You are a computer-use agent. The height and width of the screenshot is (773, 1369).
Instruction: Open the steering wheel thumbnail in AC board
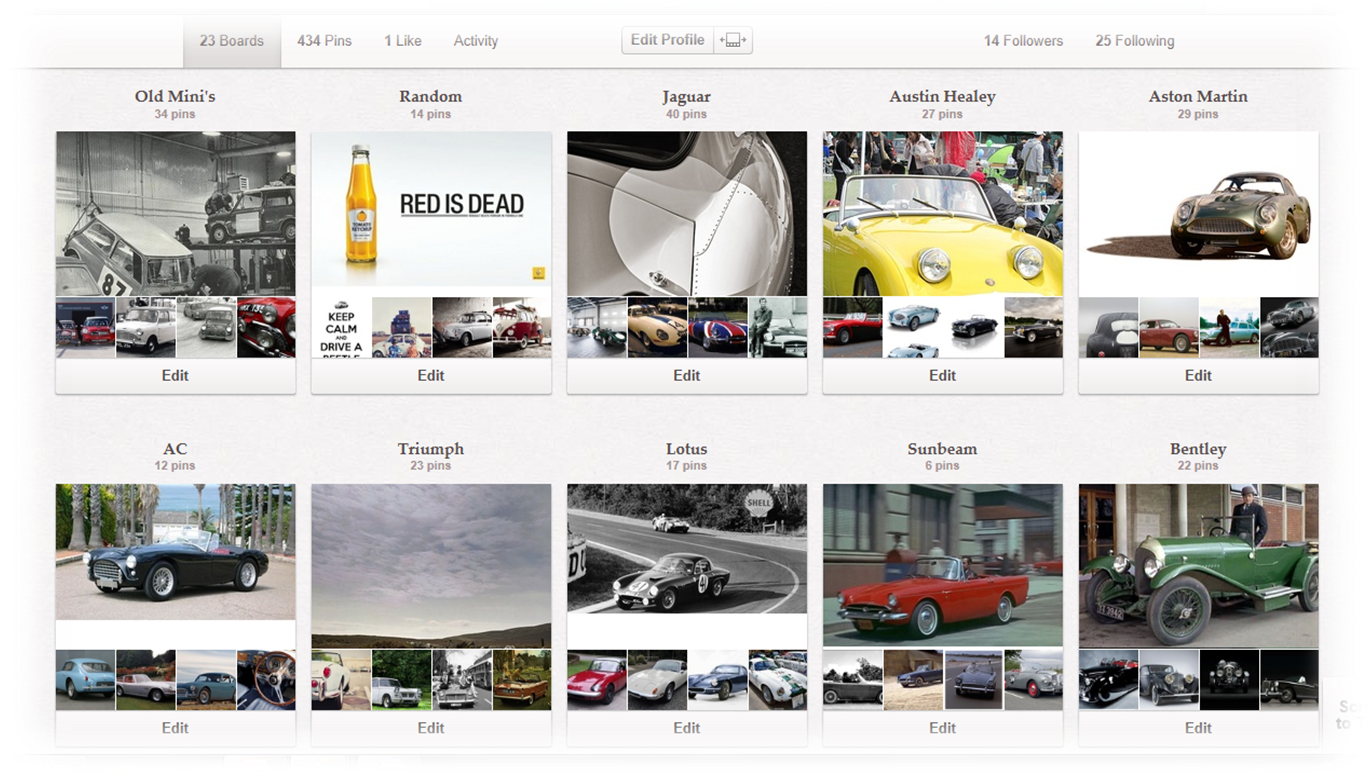(266, 680)
